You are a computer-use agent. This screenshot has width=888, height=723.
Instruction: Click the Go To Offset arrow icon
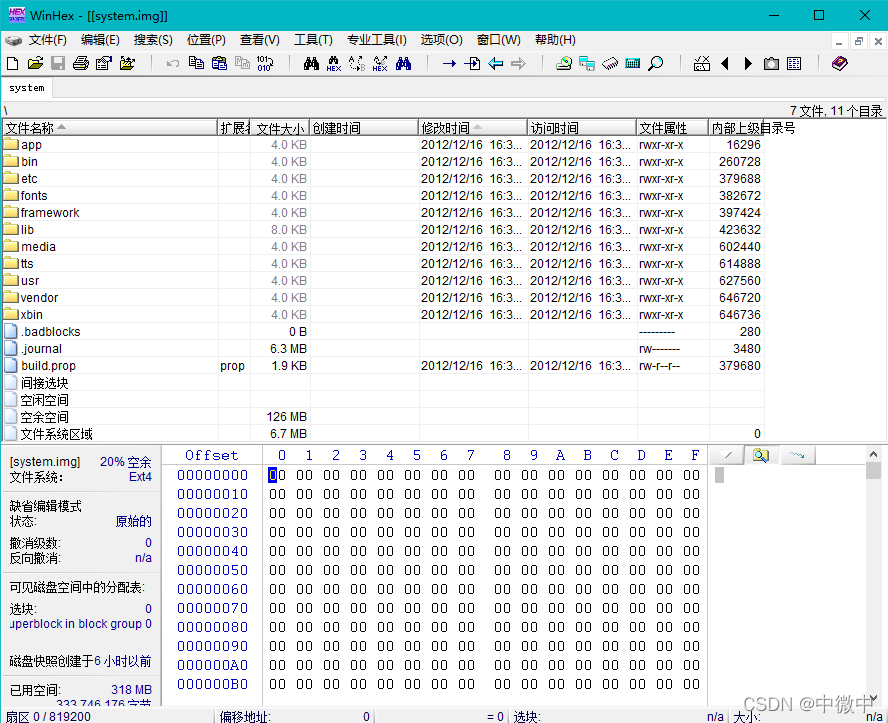point(449,63)
